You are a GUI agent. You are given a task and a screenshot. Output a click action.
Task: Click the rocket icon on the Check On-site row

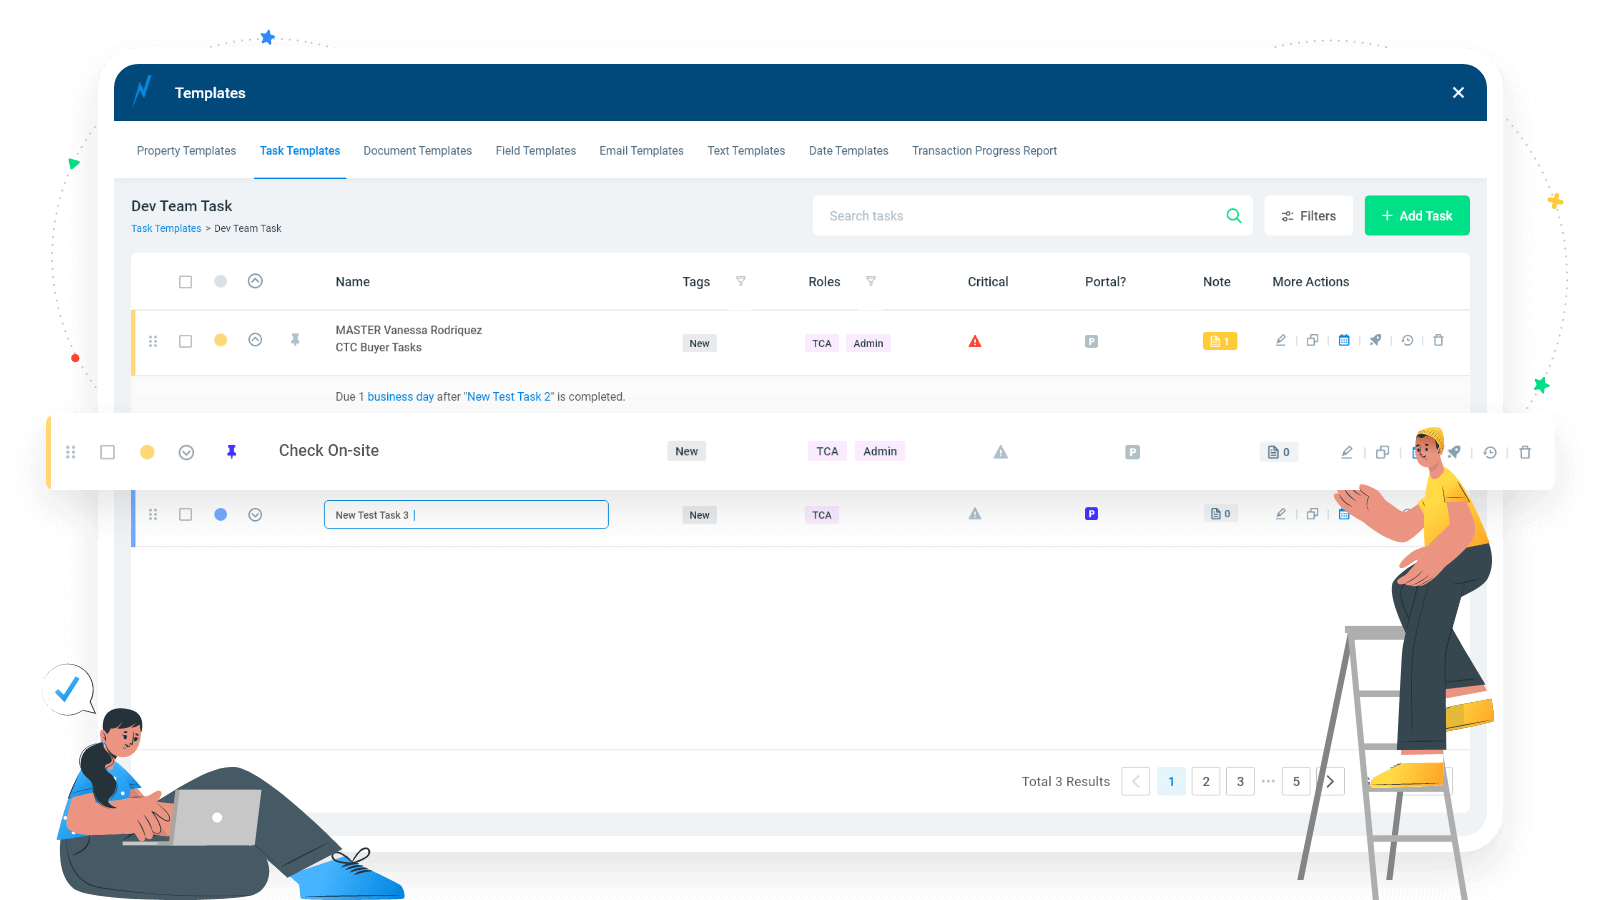1453,451
